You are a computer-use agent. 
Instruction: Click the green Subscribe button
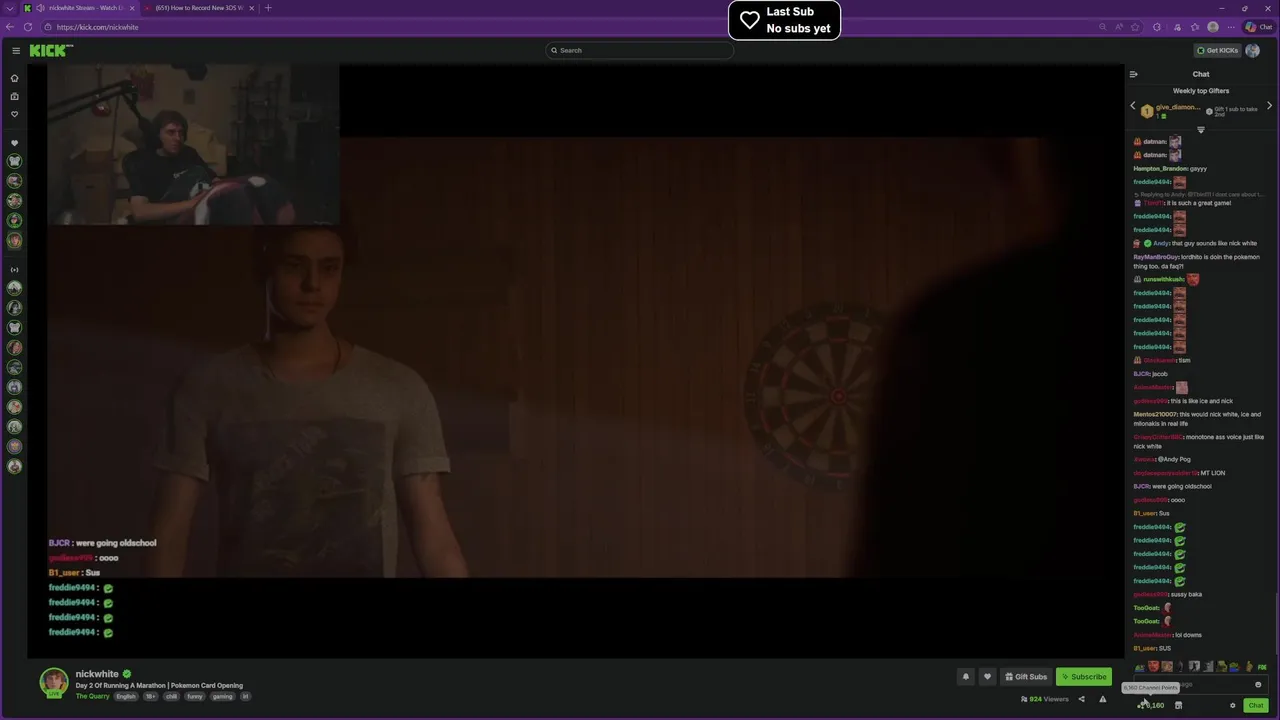click(x=1084, y=677)
